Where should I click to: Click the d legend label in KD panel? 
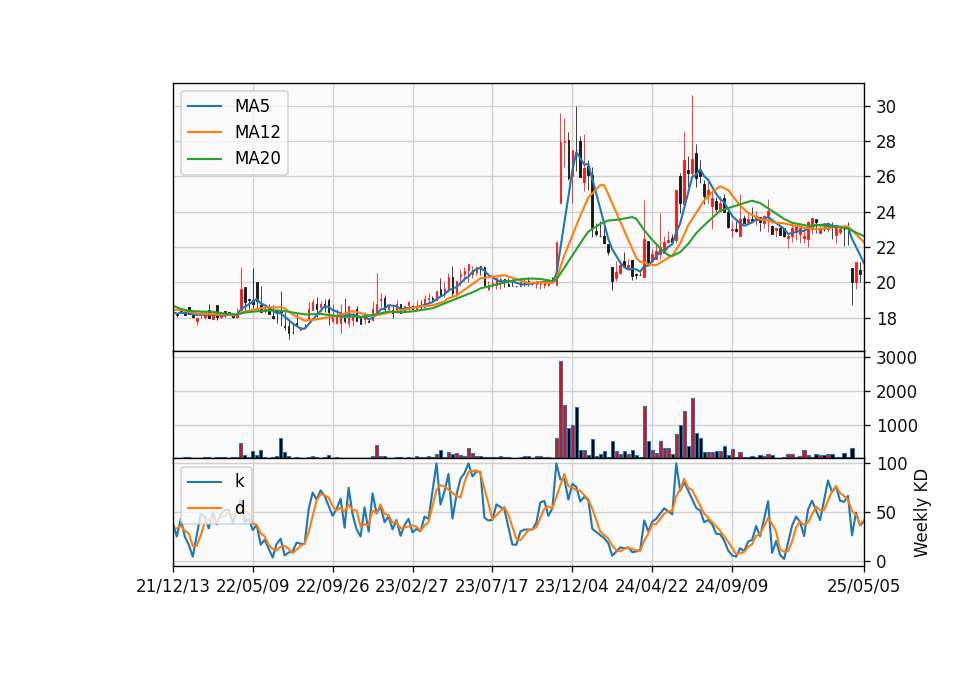[239, 508]
